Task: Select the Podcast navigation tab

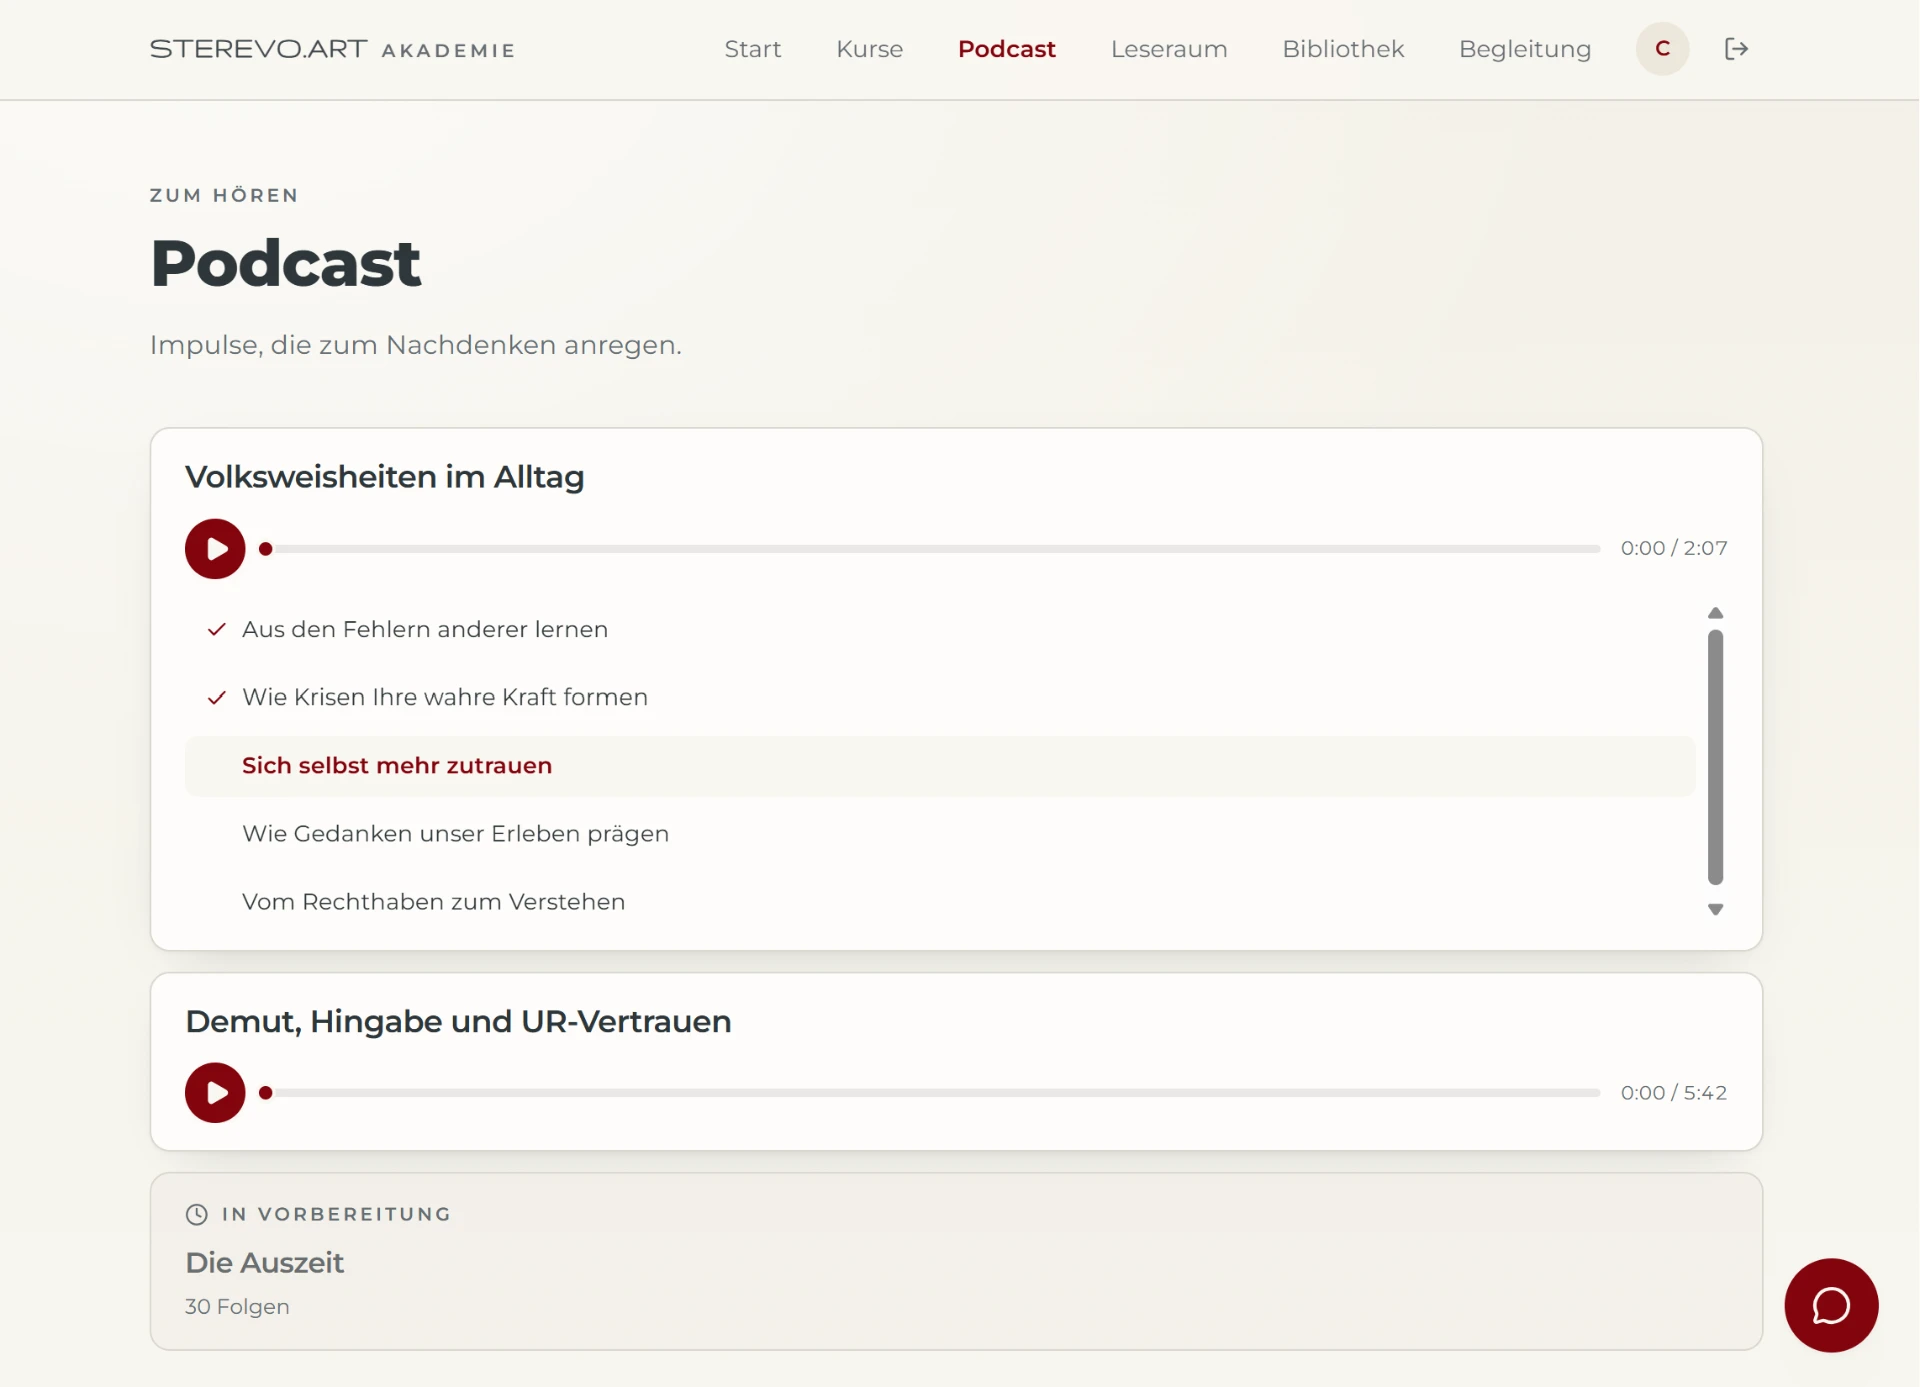Action: point(1006,49)
